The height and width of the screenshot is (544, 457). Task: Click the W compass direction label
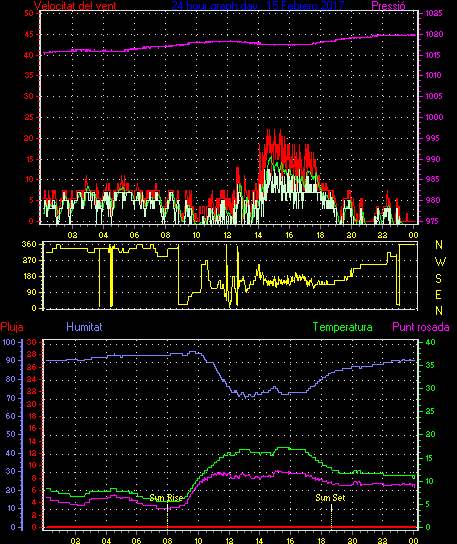click(440, 262)
